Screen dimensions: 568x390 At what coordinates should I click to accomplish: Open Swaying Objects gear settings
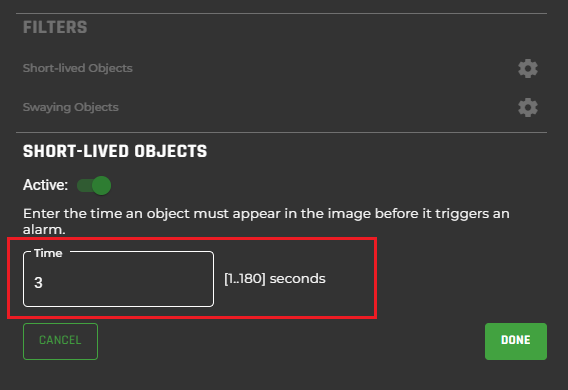(528, 108)
